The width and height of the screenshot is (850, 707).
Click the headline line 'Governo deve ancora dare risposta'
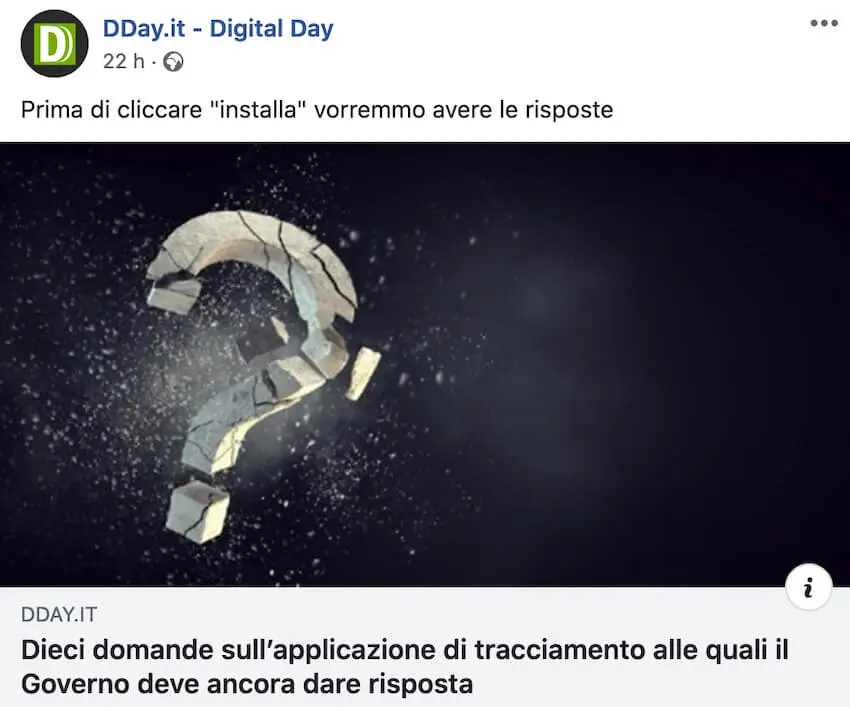[247, 684]
